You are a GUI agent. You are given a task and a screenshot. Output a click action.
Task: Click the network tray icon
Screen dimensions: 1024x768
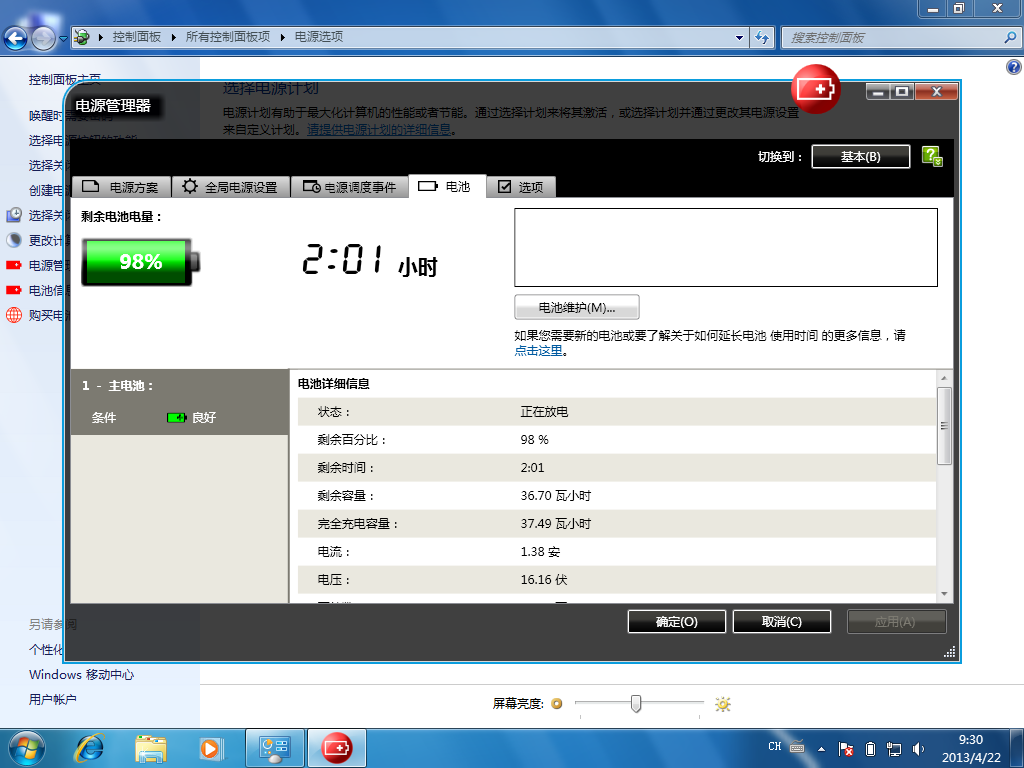(x=893, y=748)
